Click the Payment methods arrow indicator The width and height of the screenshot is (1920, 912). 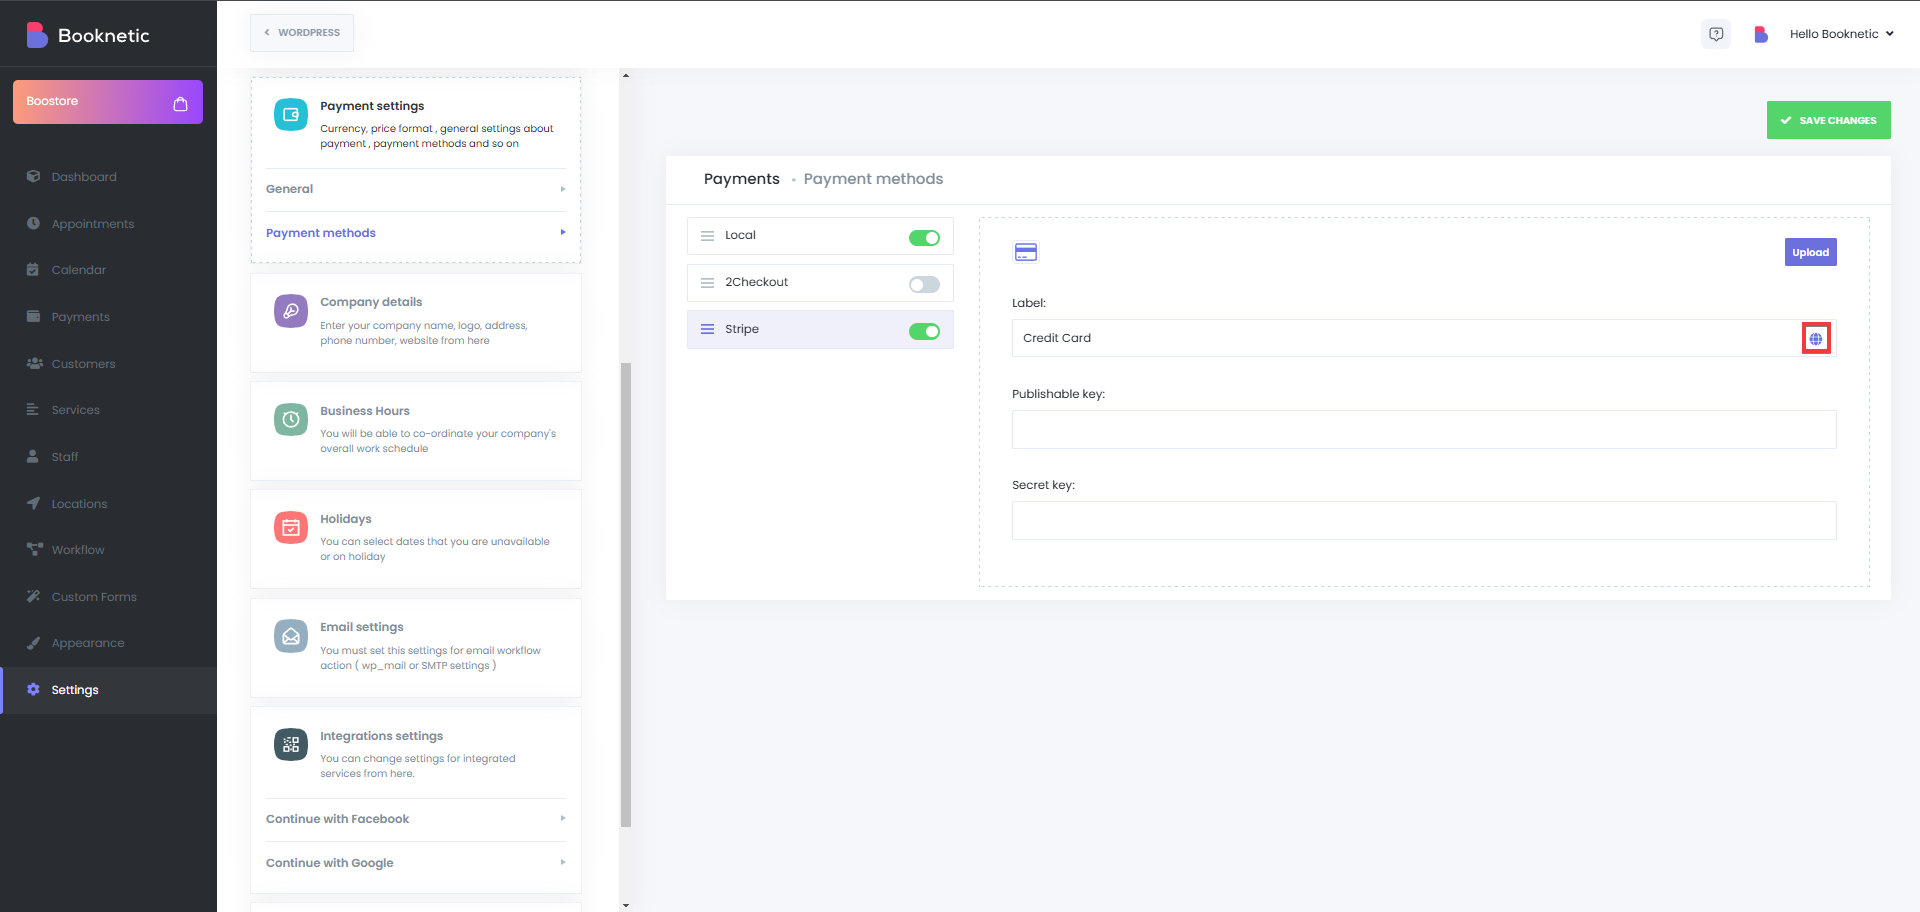coord(563,233)
